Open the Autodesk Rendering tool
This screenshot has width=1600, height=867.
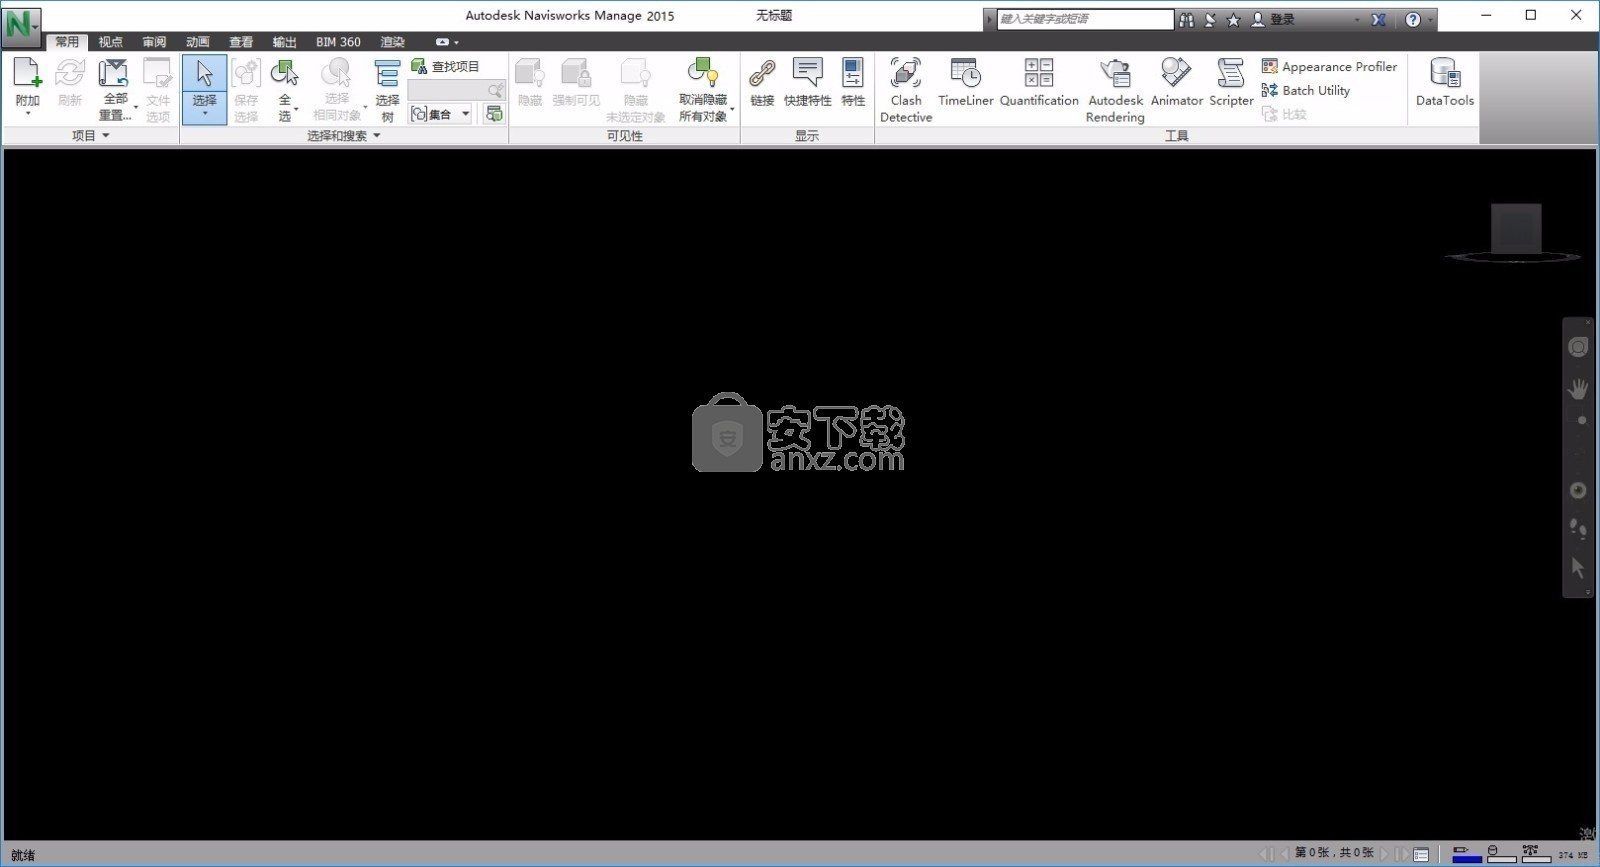[1115, 90]
